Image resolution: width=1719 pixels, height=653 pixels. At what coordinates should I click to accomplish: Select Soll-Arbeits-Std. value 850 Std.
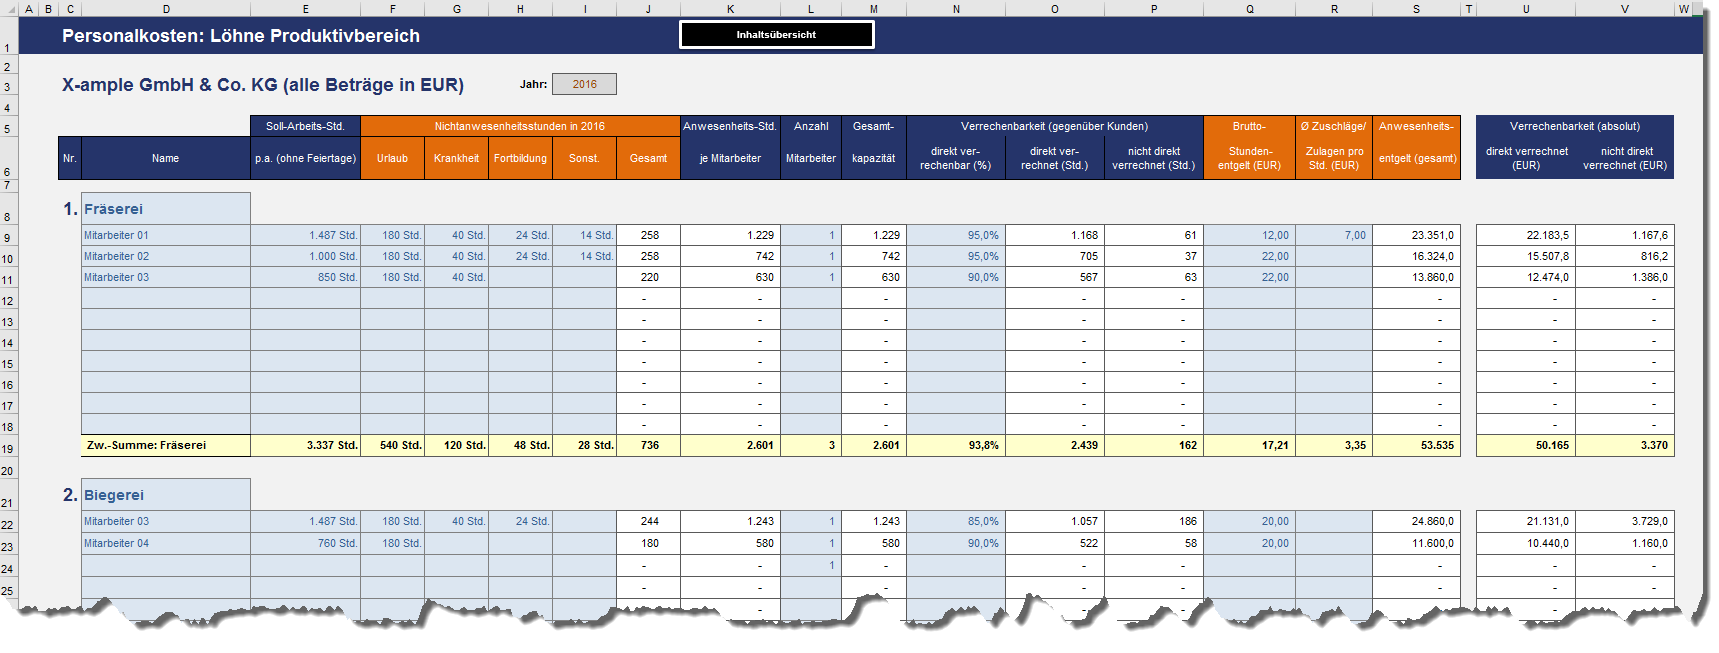[x=305, y=277]
